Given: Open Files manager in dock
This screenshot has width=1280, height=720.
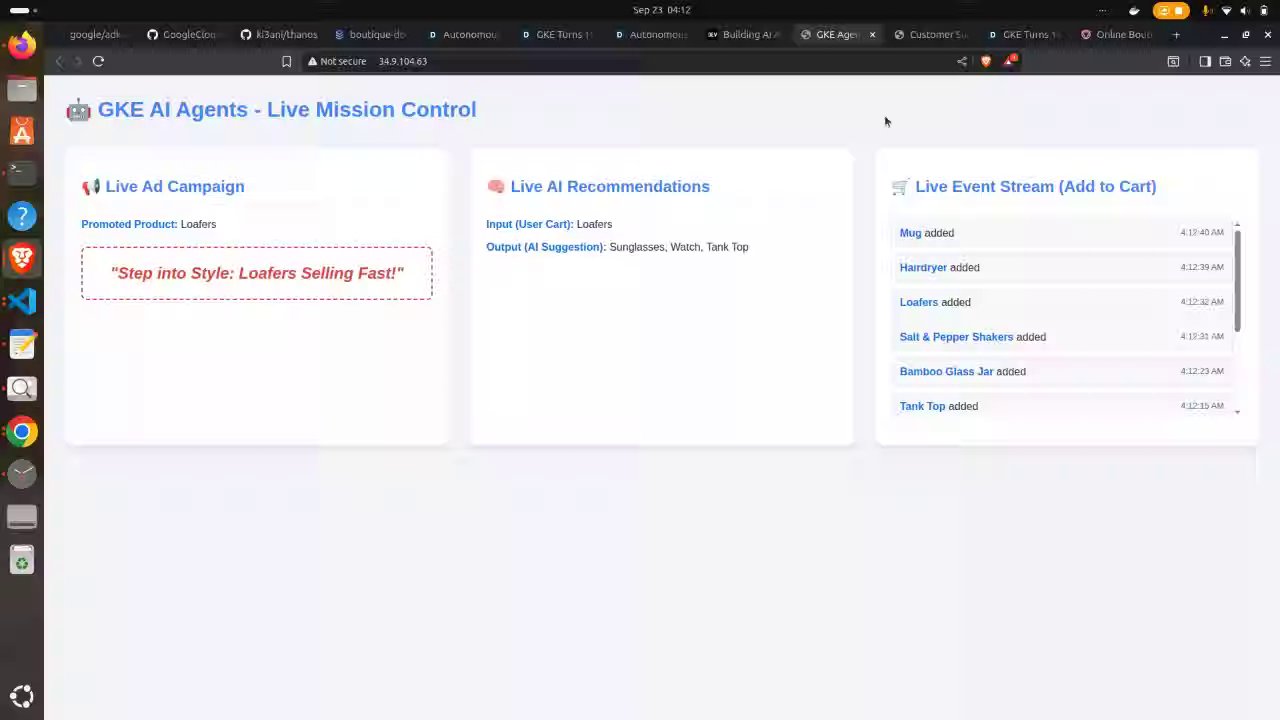Looking at the screenshot, I should pyautogui.click(x=22, y=88).
